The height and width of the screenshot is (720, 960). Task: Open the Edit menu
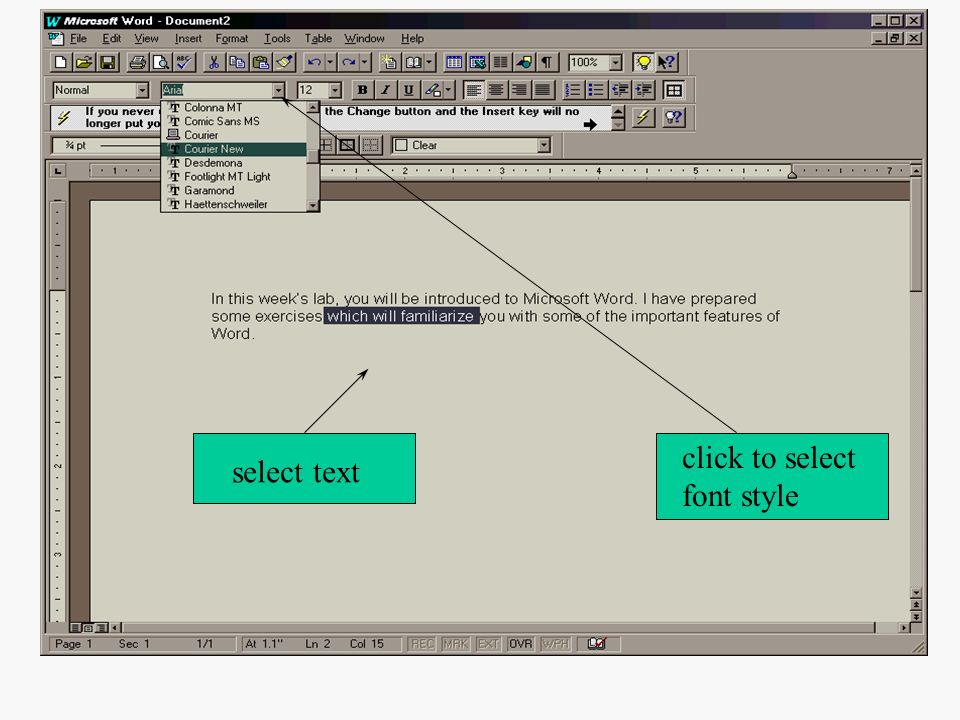111,38
